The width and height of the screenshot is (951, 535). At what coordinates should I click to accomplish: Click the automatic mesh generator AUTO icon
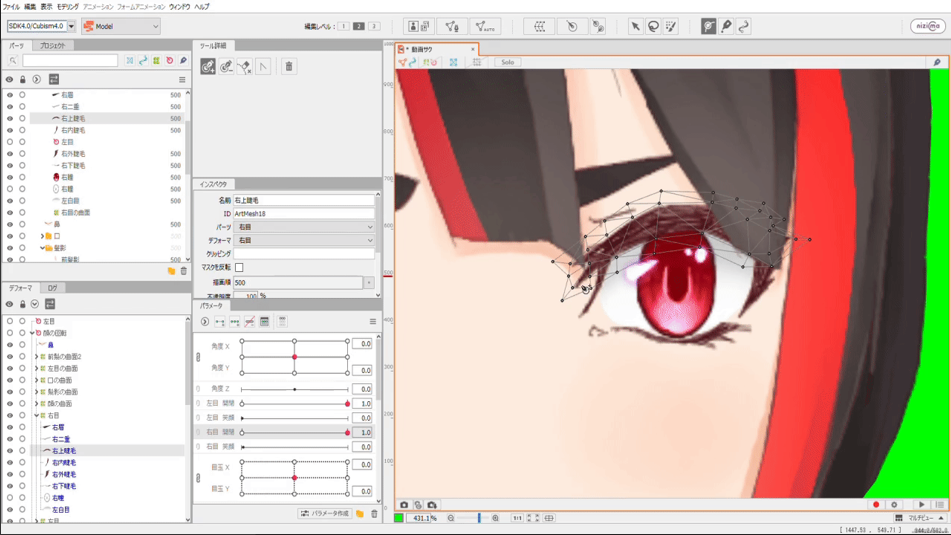[485, 26]
